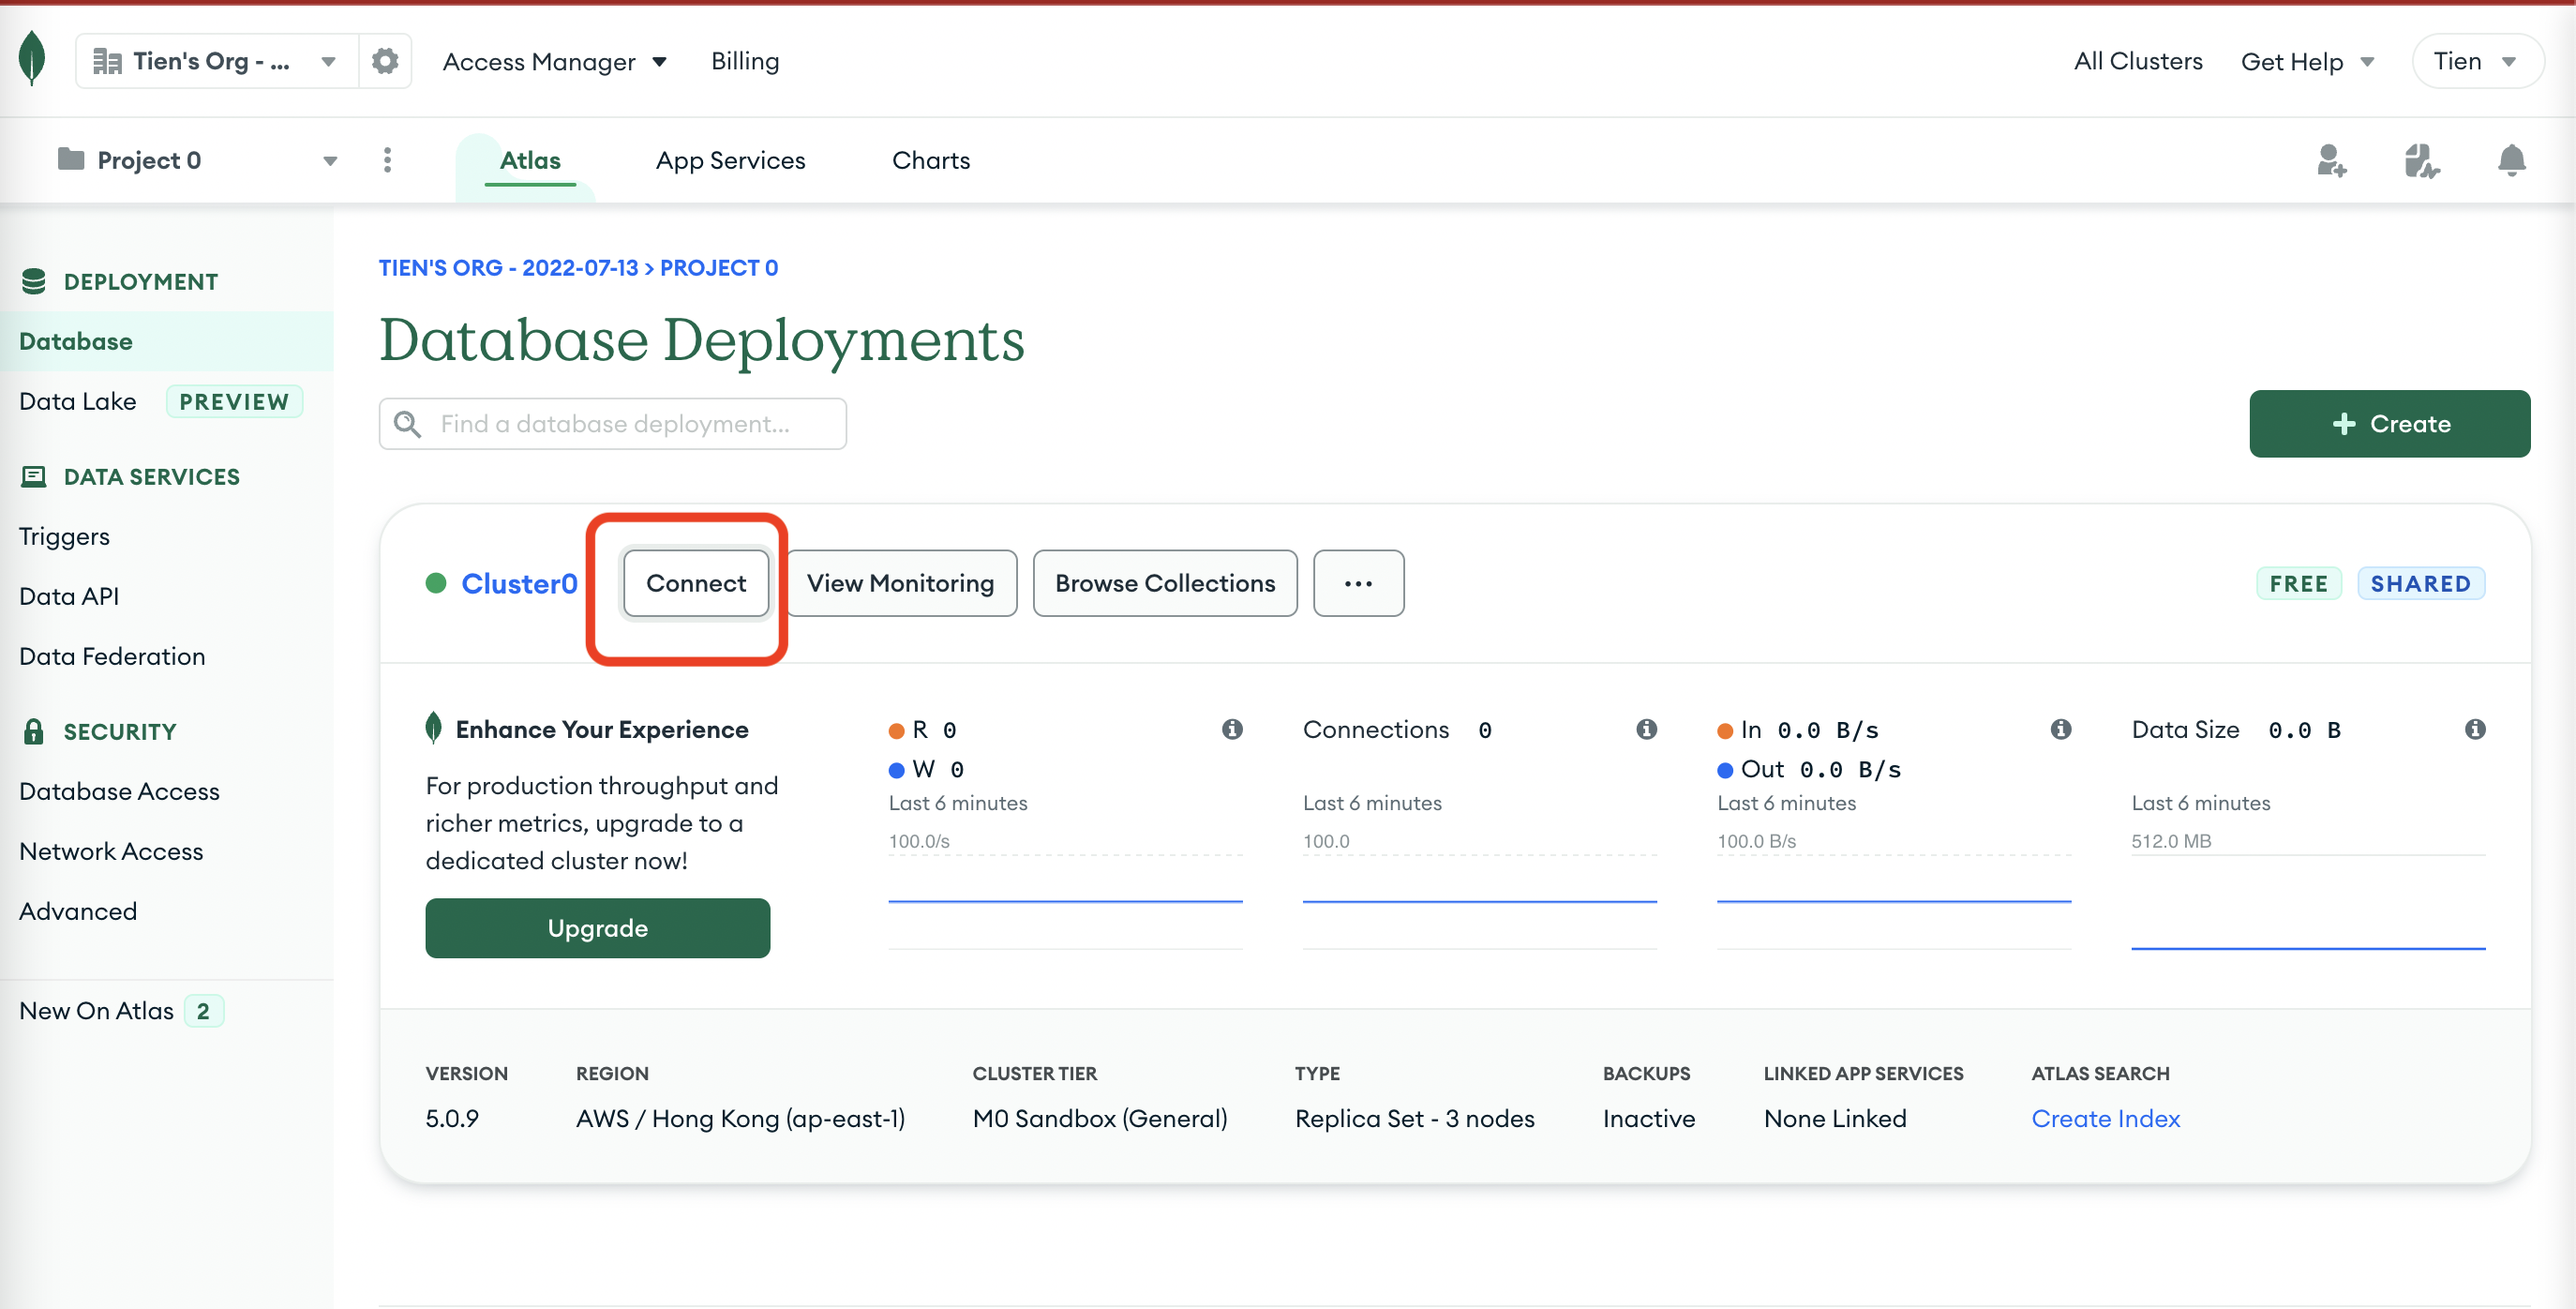
Task: Click the Security lock icon
Action: [x=33, y=731]
